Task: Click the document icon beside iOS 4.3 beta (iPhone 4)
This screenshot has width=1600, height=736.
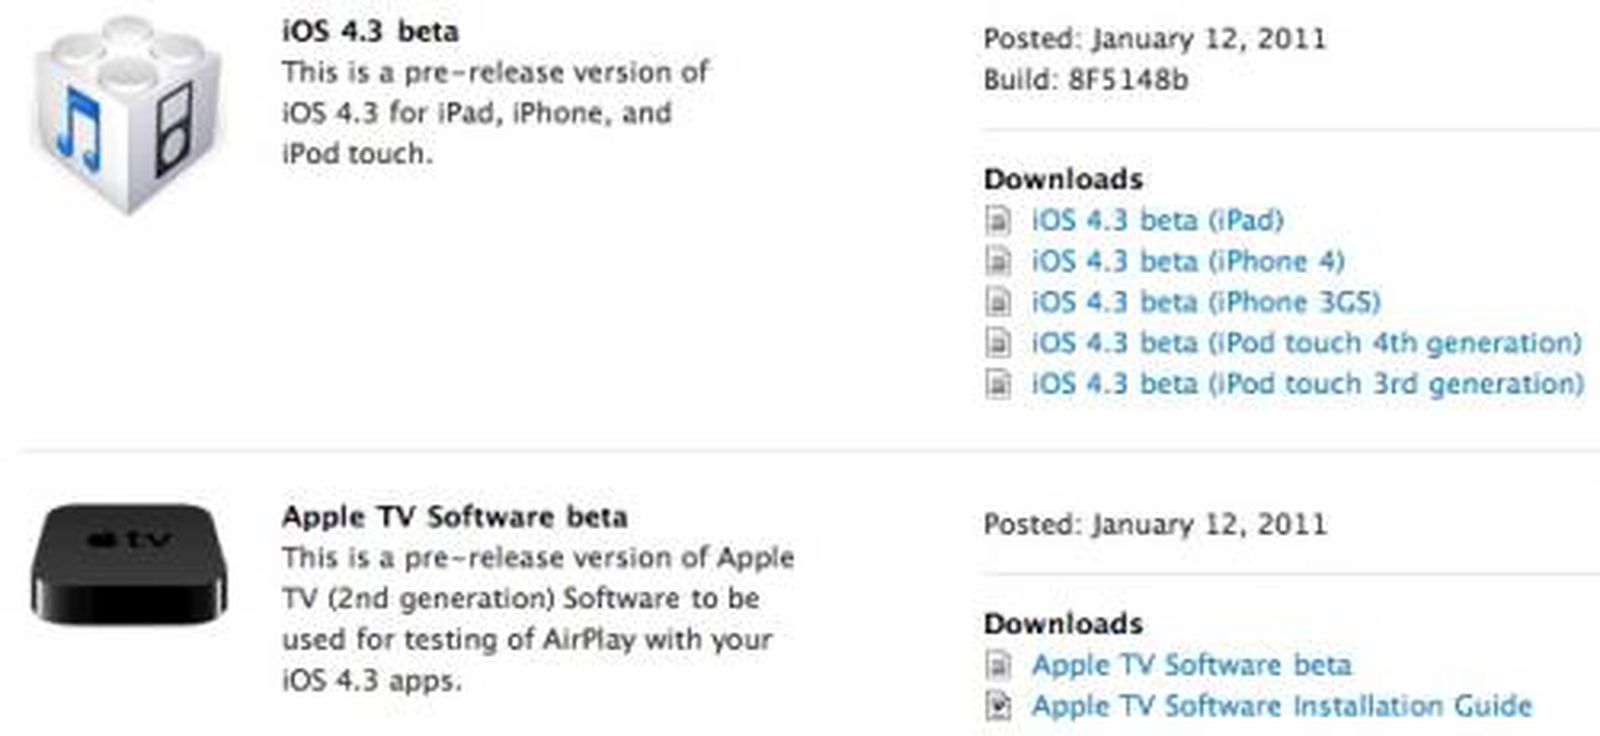Action: (996, 260)
